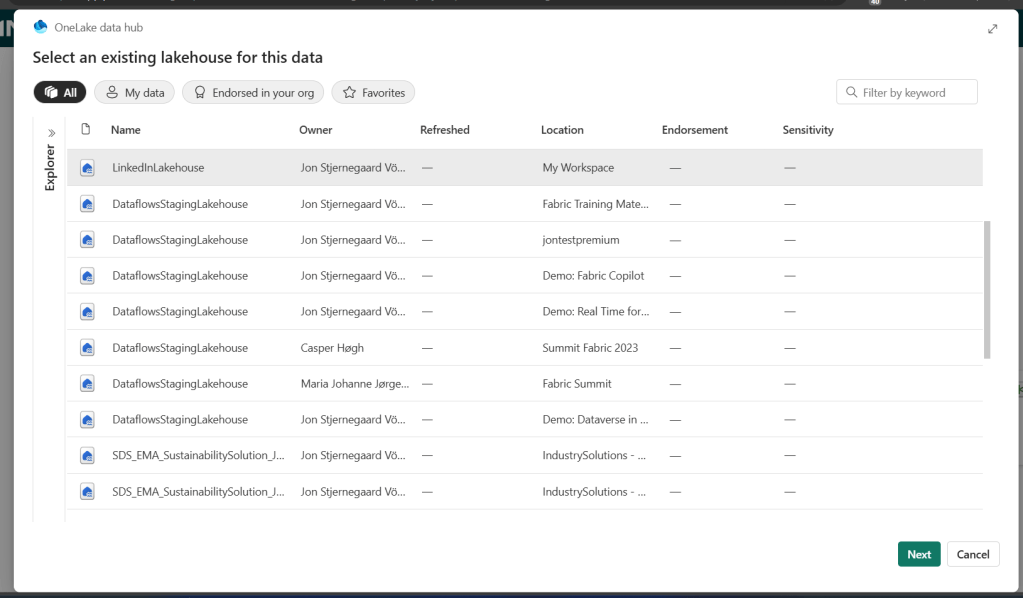Click the lakehouse icon in the Fabric Summit row
1023x598 pixels.
pos(87,384)
